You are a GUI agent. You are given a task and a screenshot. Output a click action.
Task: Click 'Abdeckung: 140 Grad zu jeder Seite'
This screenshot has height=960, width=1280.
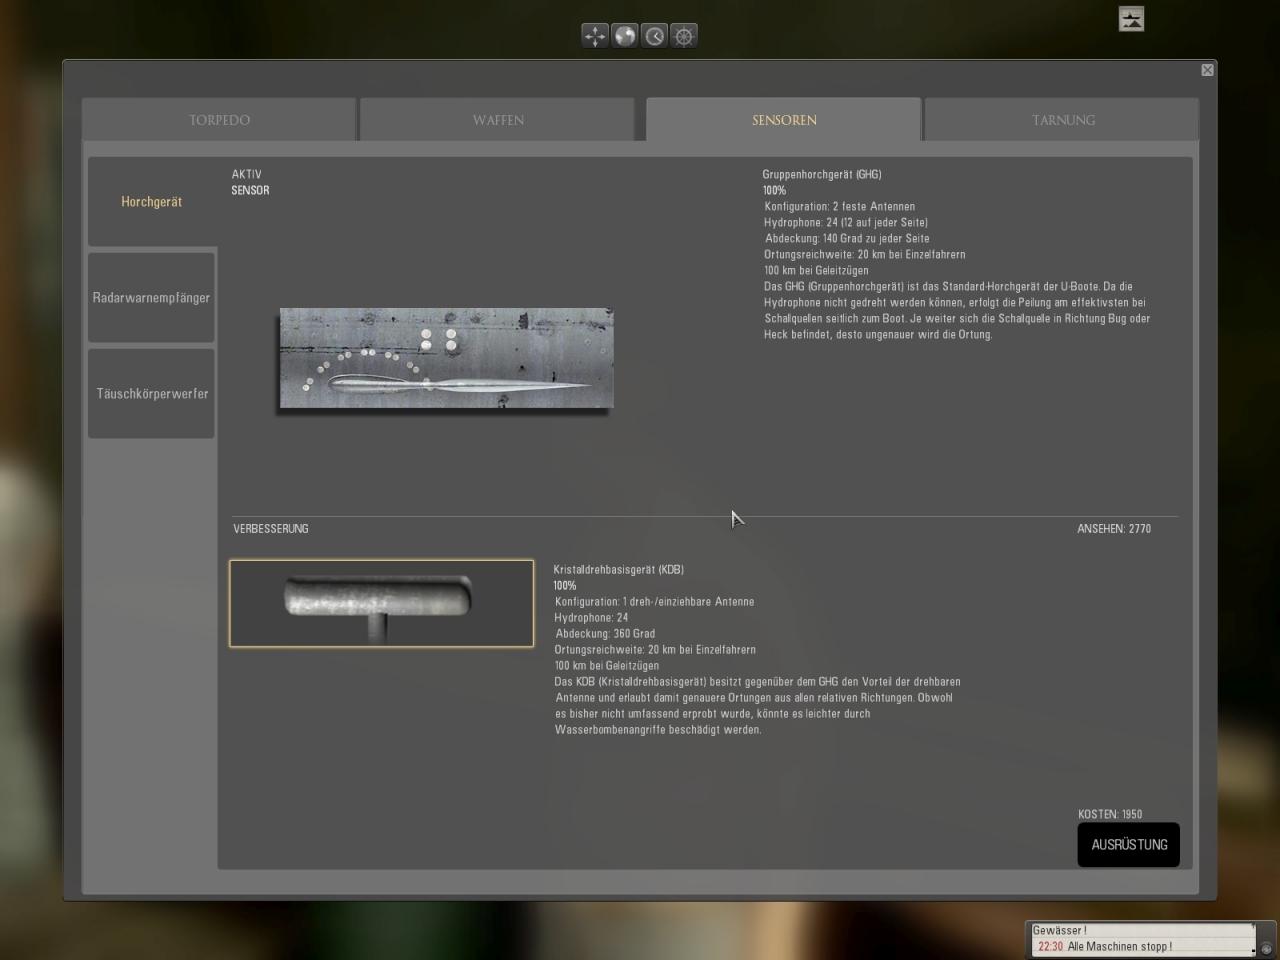tap(847, 239)
